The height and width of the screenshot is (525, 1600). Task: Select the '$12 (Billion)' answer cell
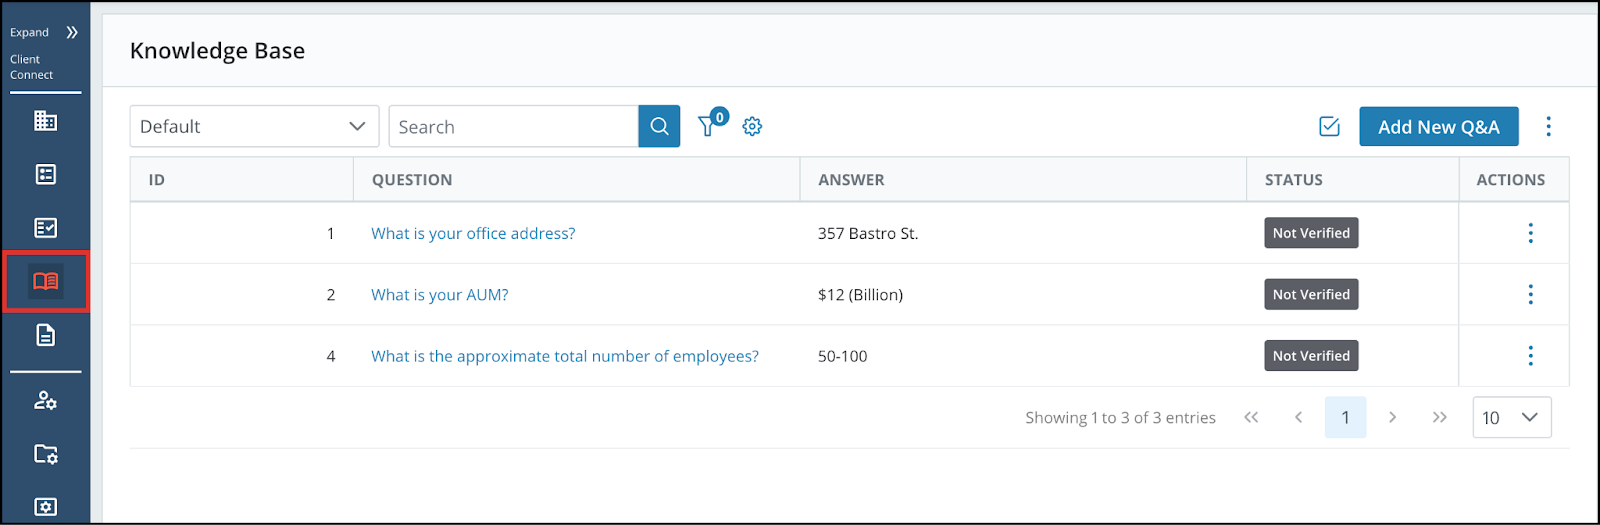pyautogui.click(x=1023, y=294)
